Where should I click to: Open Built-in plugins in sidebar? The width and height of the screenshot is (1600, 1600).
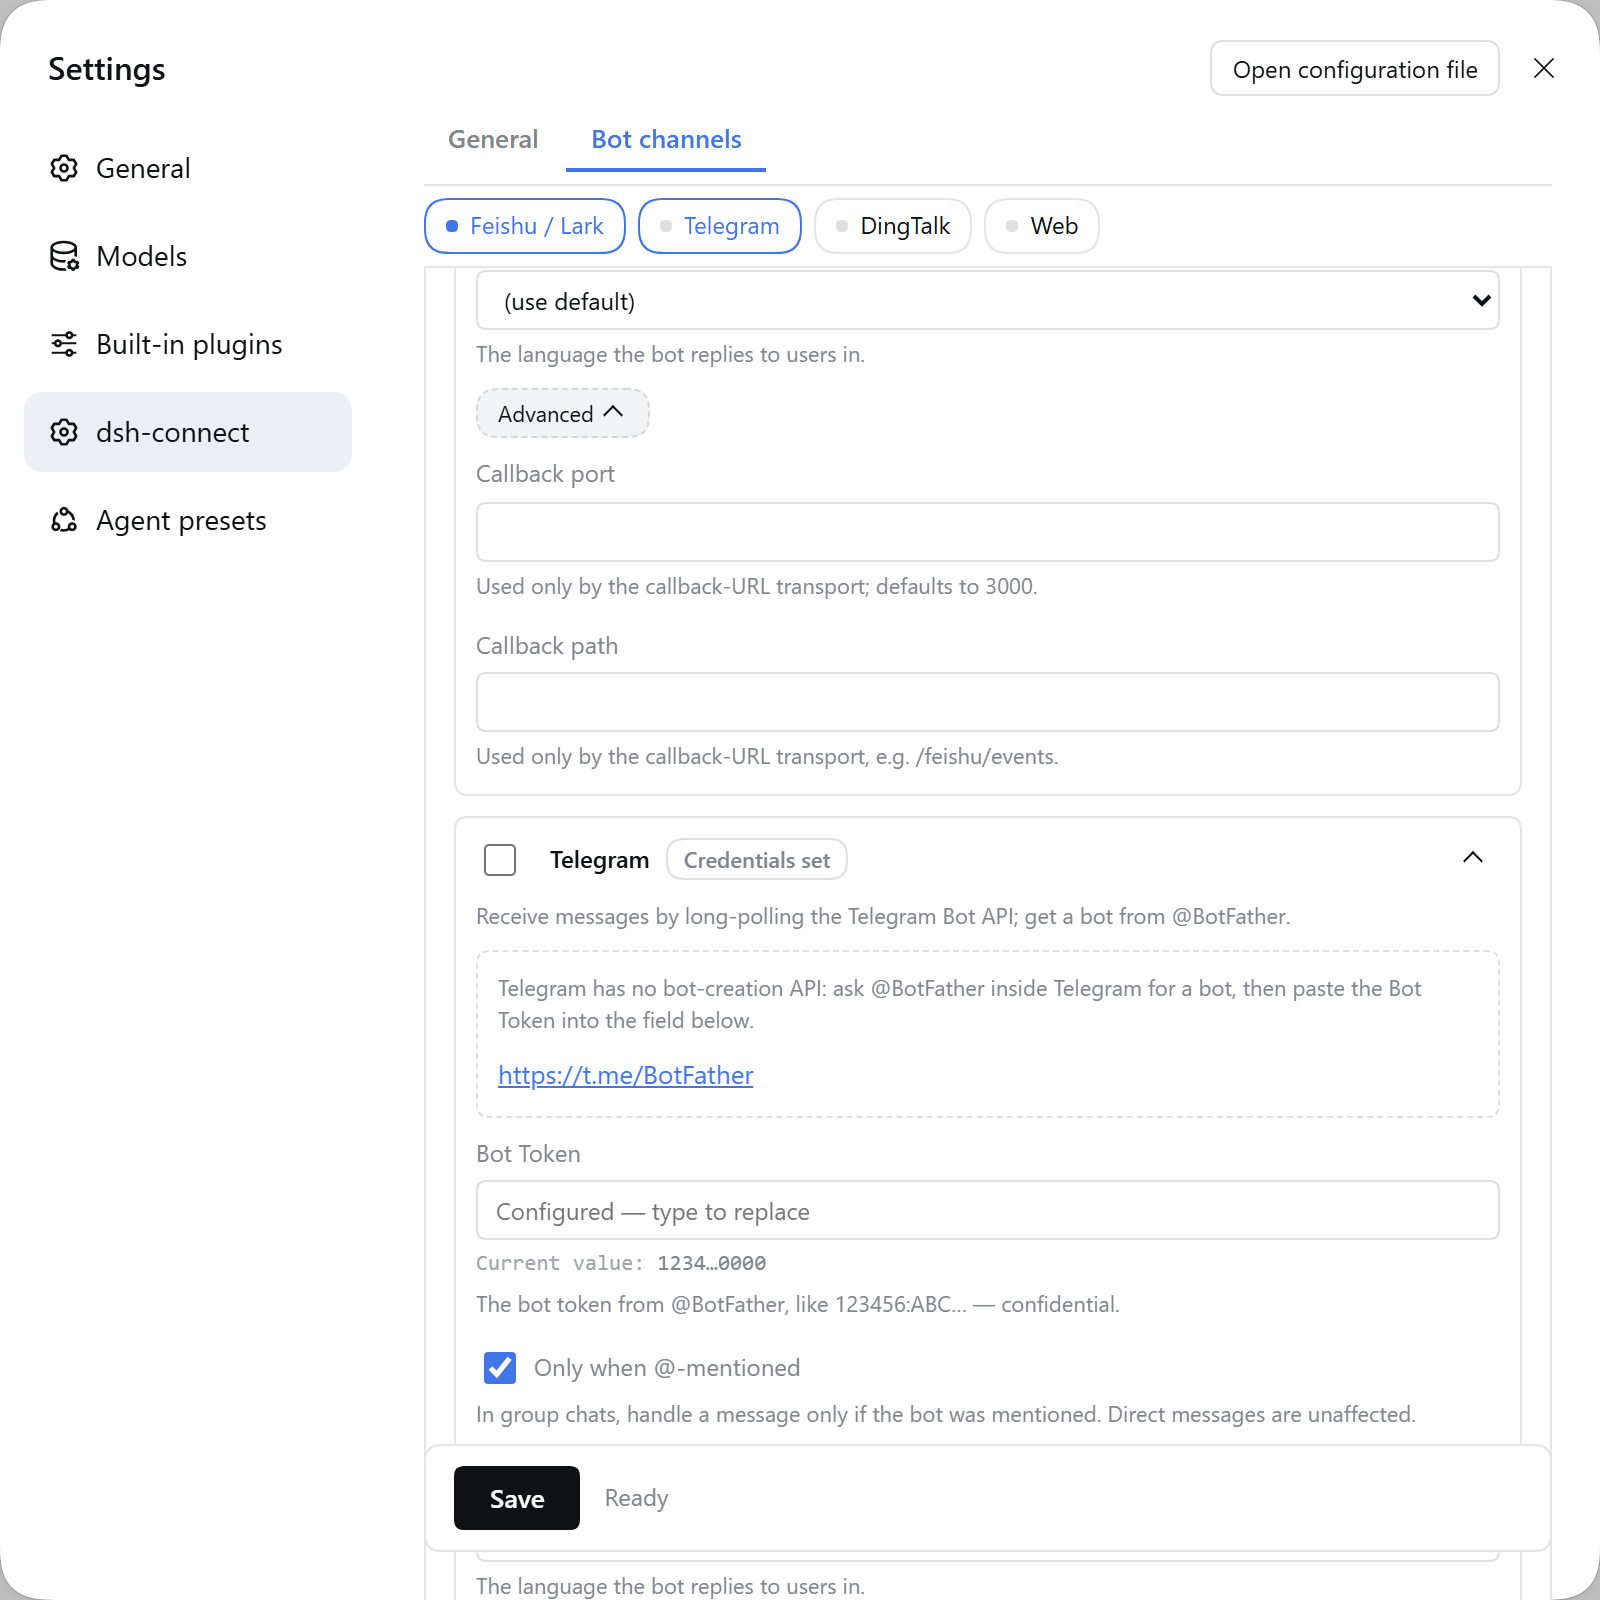pos(188,344)
